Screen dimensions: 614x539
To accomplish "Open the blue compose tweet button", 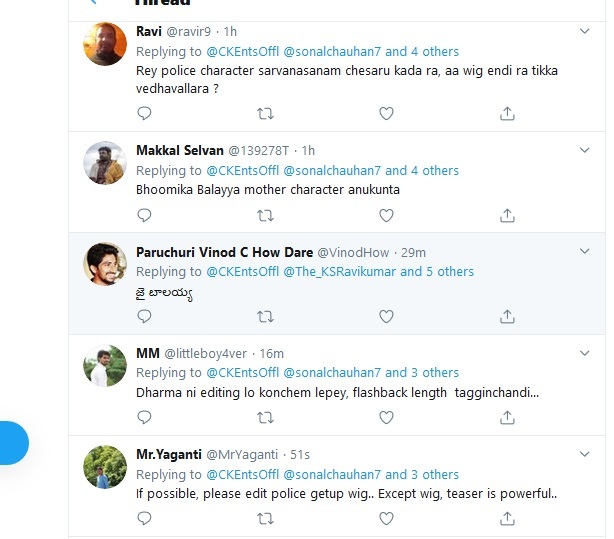I will pos(13,443).
